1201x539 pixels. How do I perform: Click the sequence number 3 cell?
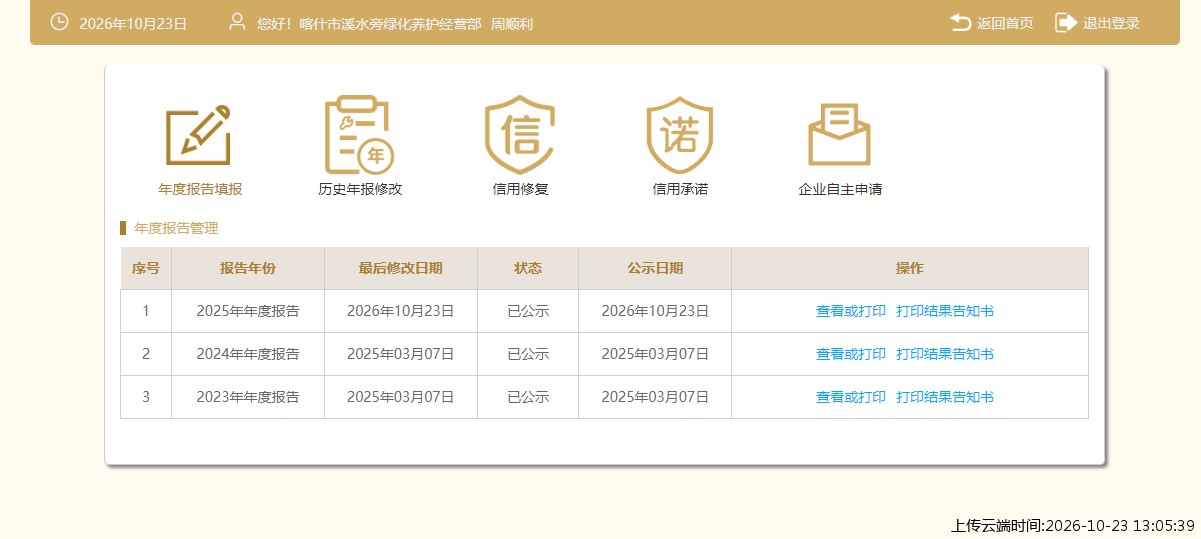pyautogui.click(x=146, y=397)
